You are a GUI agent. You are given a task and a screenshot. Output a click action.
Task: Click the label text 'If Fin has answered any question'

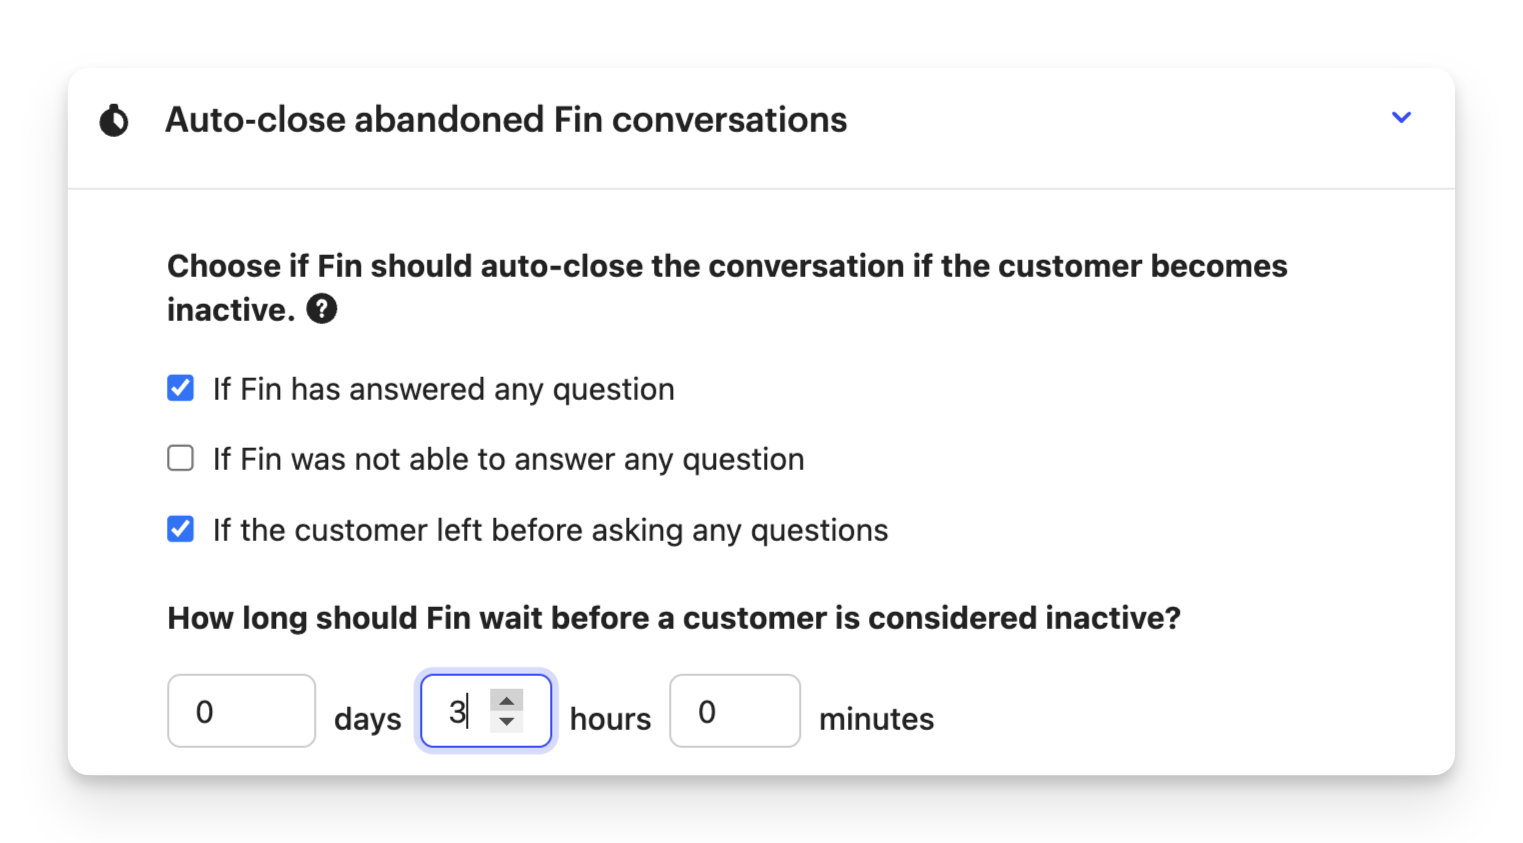click(444, 389)
